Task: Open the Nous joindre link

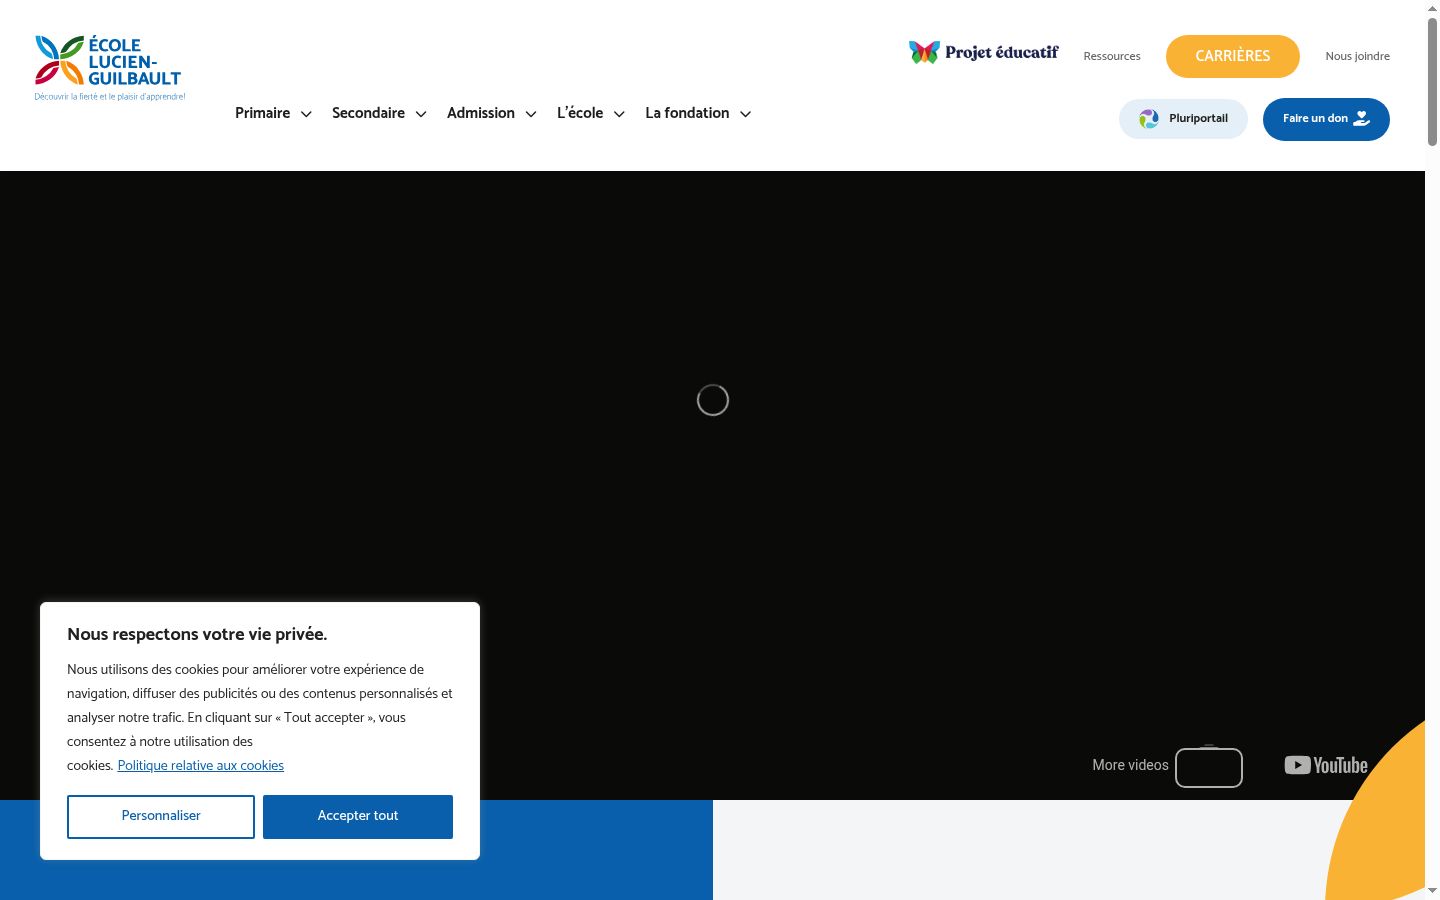Action: tap(1357, 56)
